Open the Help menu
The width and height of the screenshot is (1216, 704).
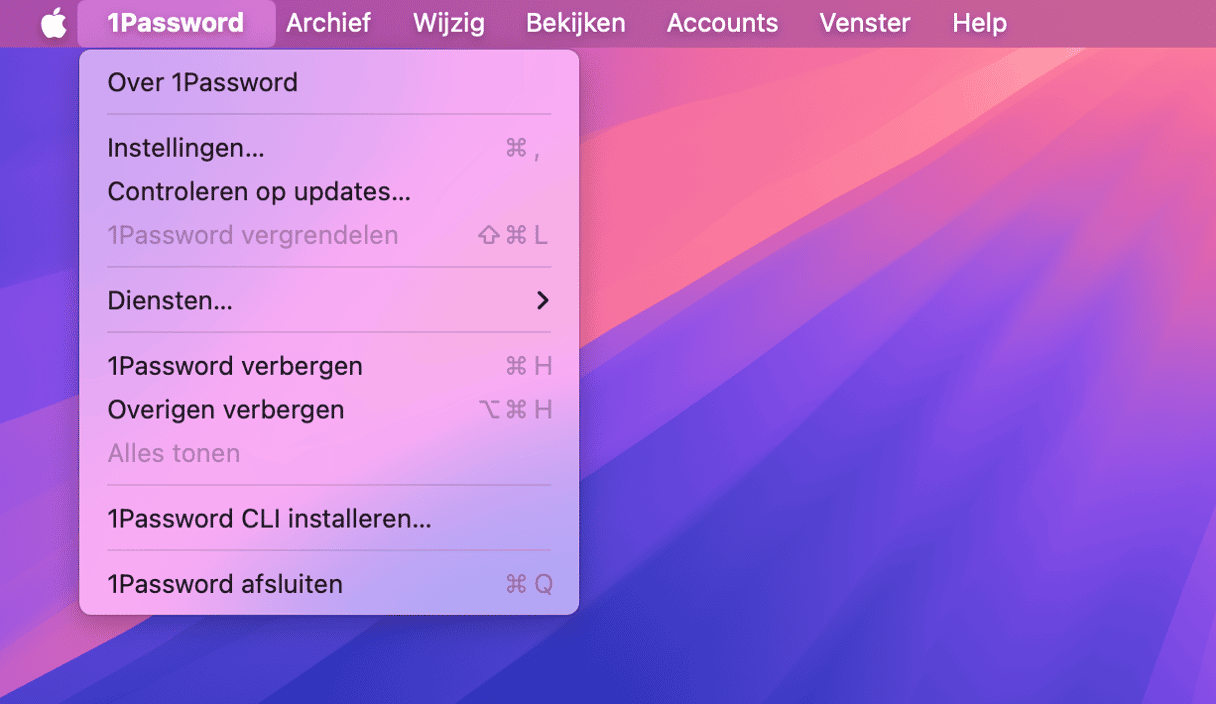click(x=979, y=23)
